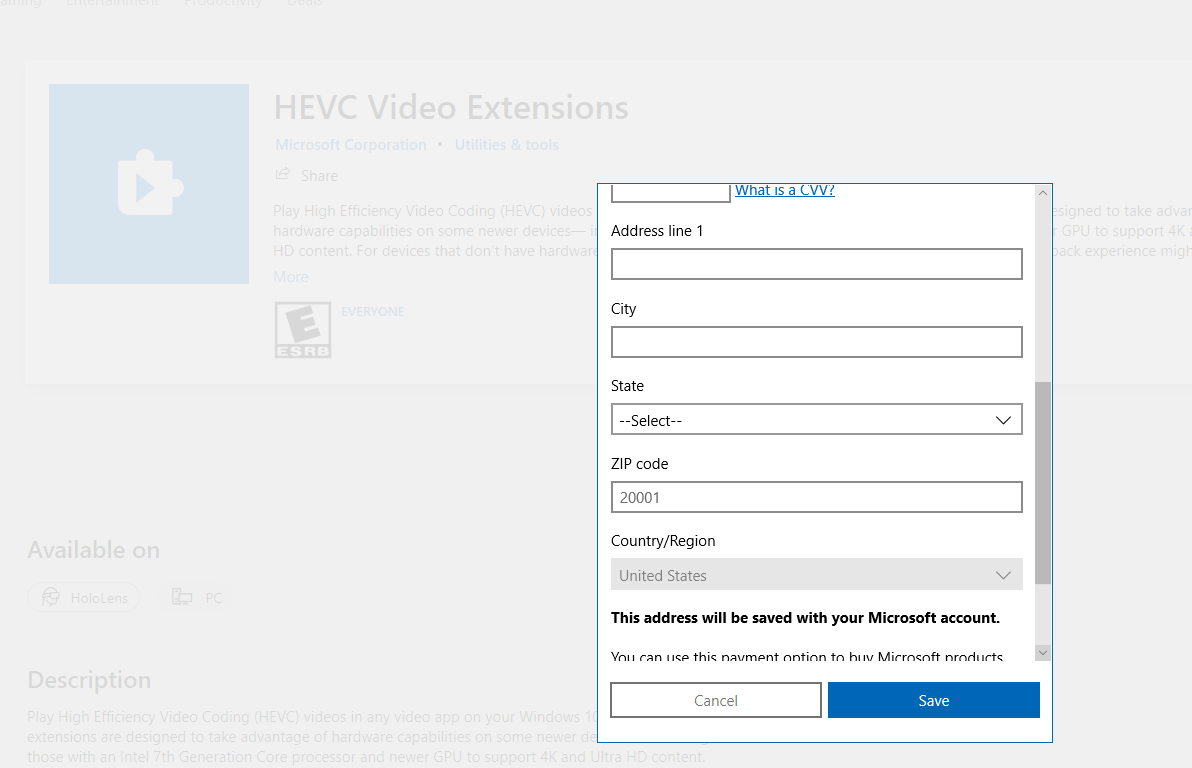Image resolution: width=1192 pixels, height=768 pixels.
Task: Open the Microsoft Corporation publisher link
Action: click(x=350, y=144)
